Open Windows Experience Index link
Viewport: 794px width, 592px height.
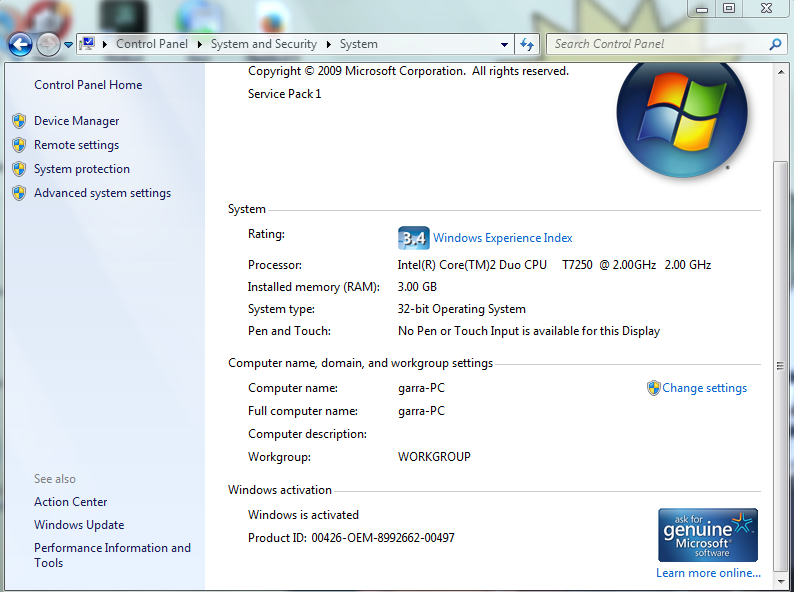point(503,238)
